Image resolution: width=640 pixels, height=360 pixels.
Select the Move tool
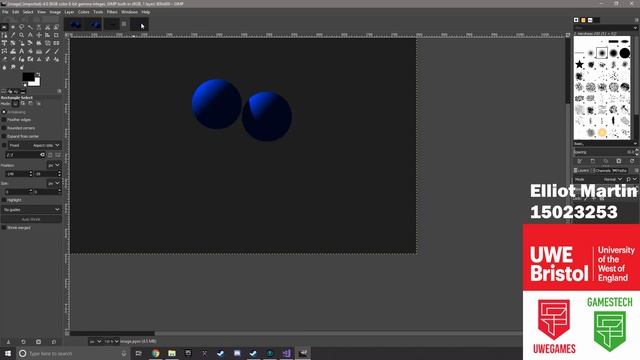pyautogui.click(x=39, y=35)
